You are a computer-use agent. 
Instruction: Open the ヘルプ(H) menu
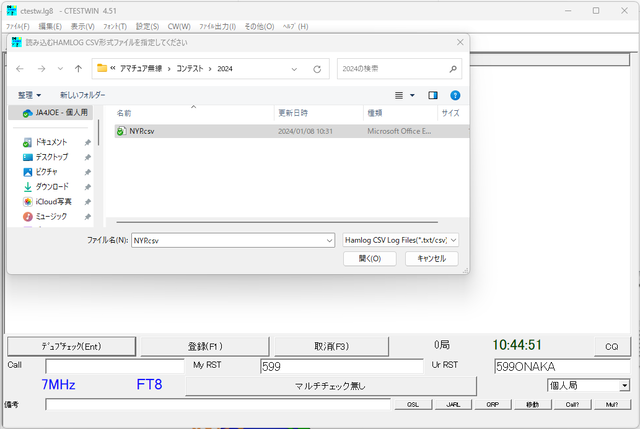(296, 27)
